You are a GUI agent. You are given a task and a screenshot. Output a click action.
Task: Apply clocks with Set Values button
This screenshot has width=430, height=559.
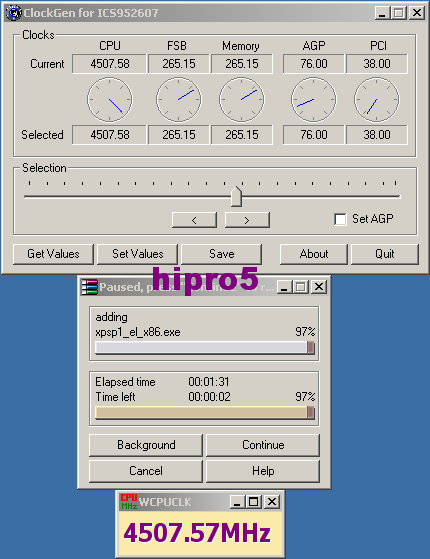pyautogui.click(x=138, y=254)
